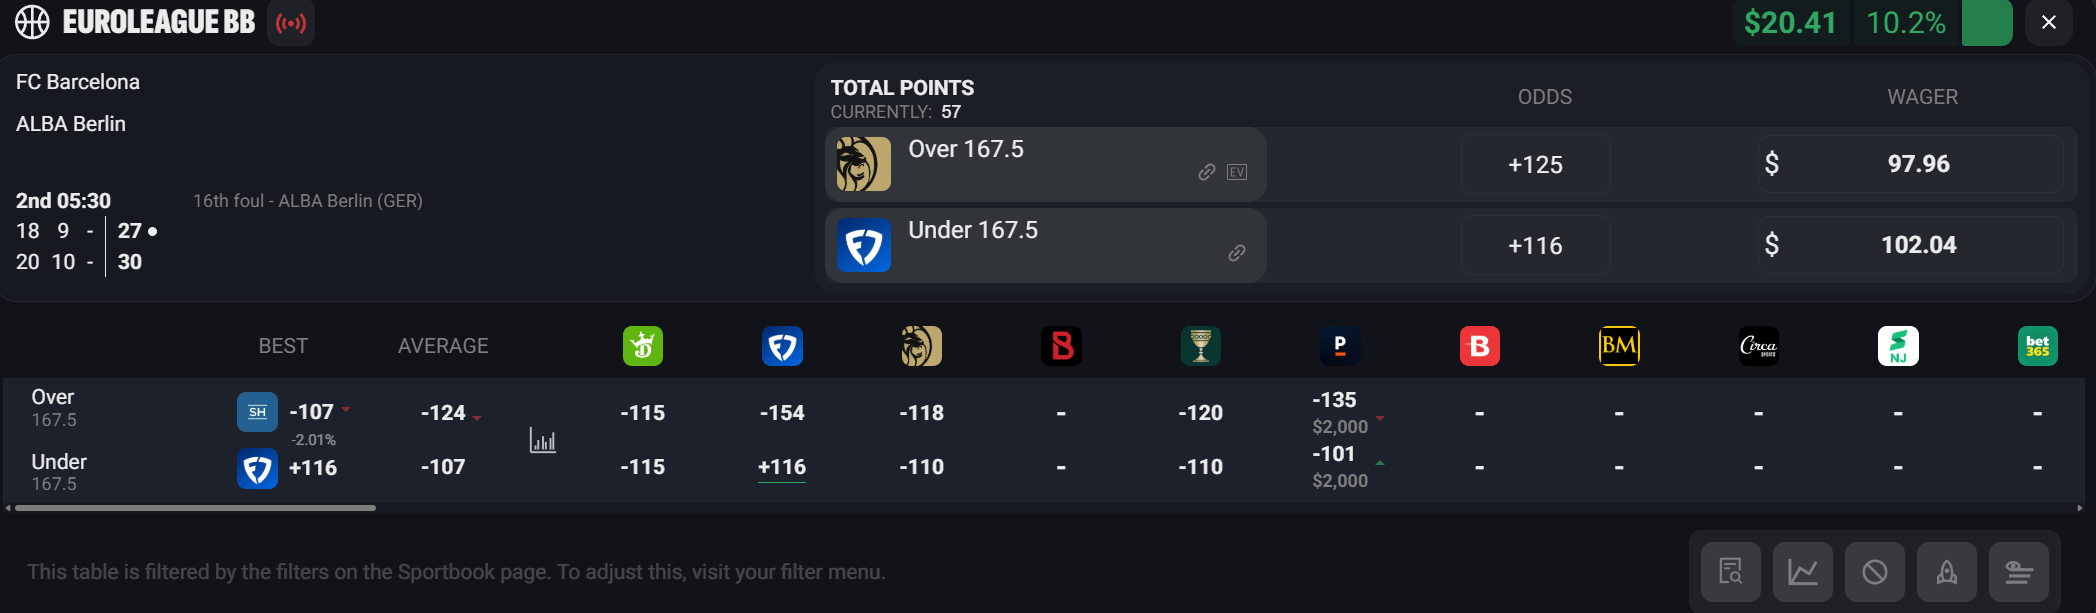Screen dimensions: 2096x613
Task: Click the live broadcast icon beside Euroleague BB
Action: click(291, 23)
